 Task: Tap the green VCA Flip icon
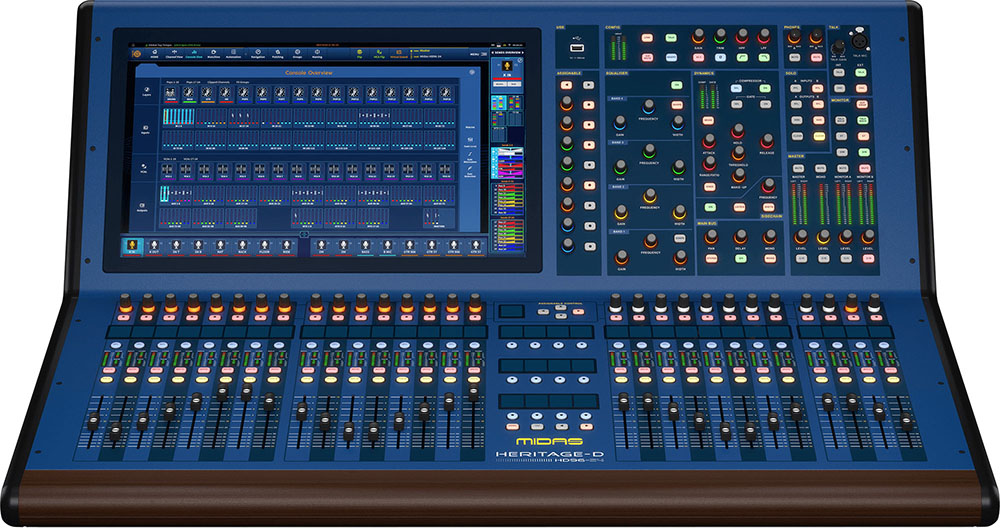[379, 53]
